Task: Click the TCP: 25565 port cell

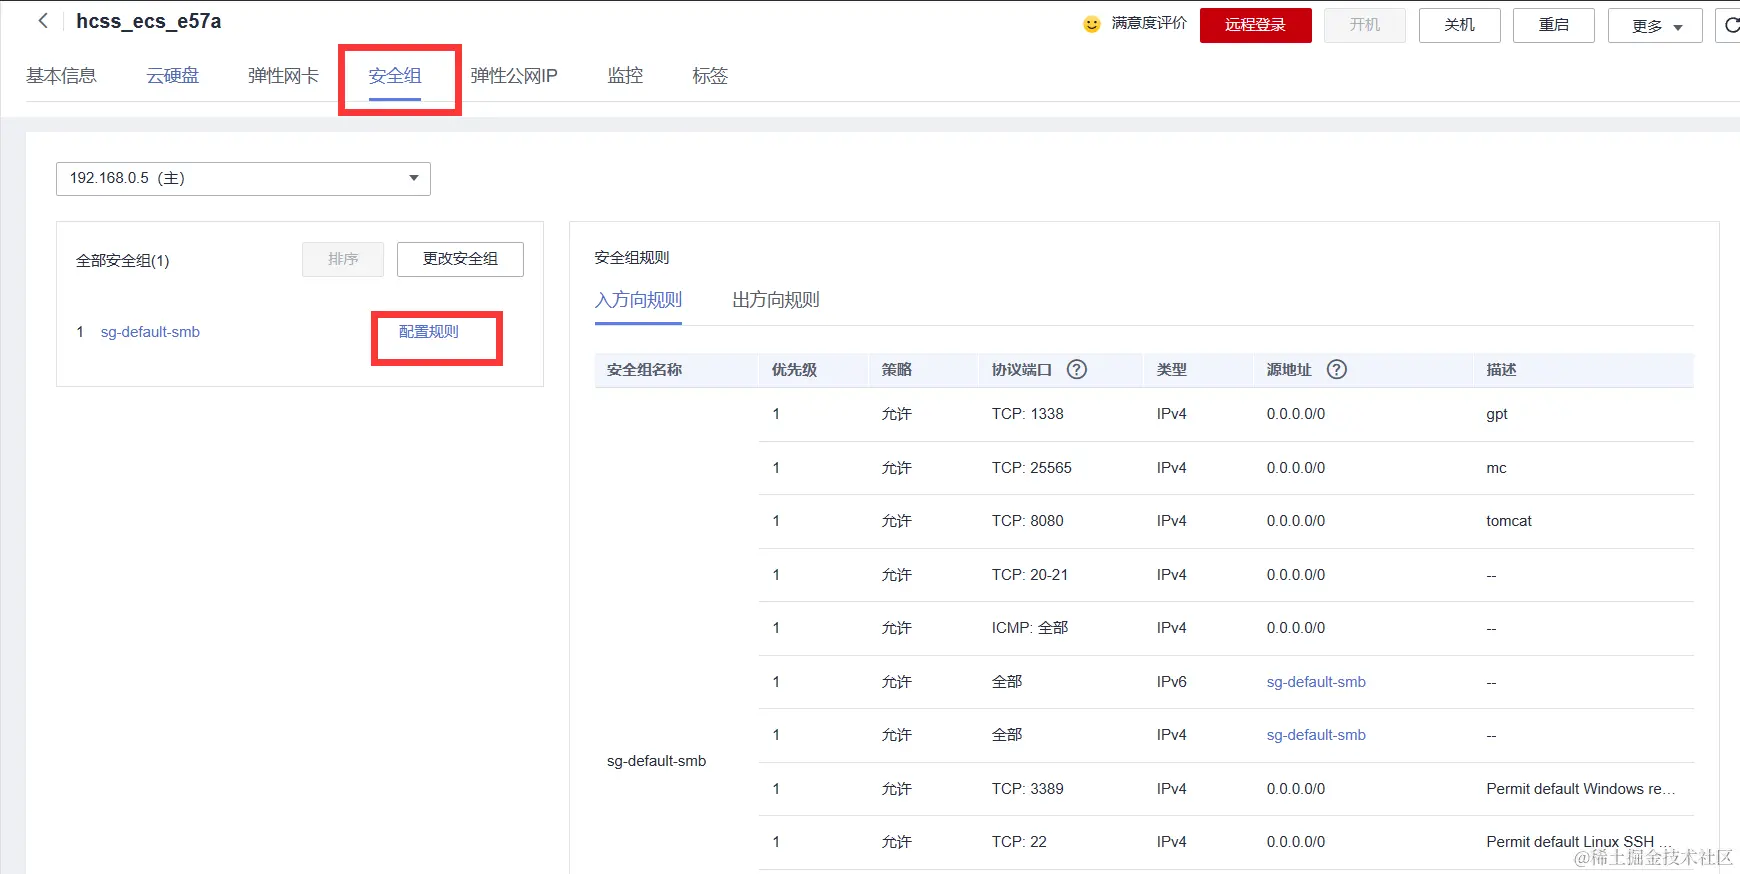Action: (1032, 468)
